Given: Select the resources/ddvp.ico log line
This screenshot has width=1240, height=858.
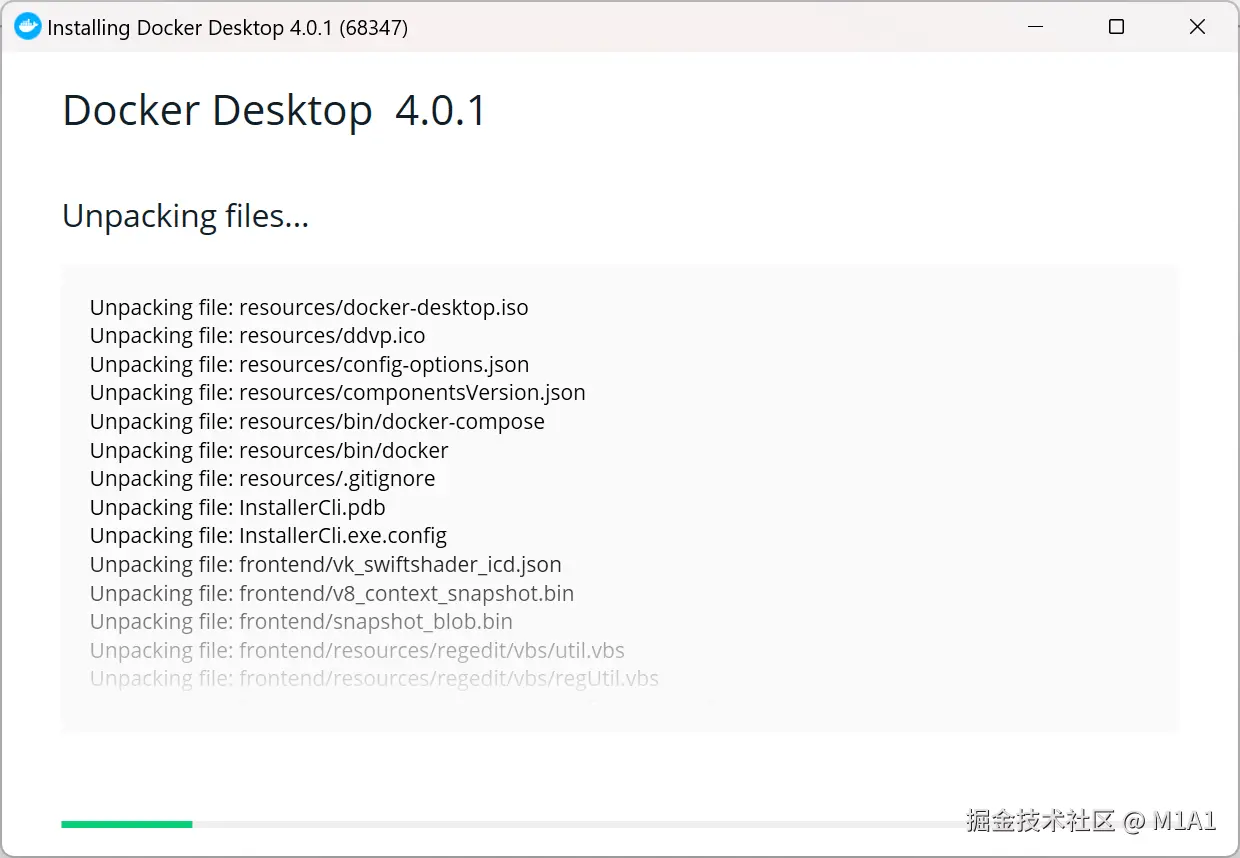Looking at the screenshot, I should pos(258,336).
